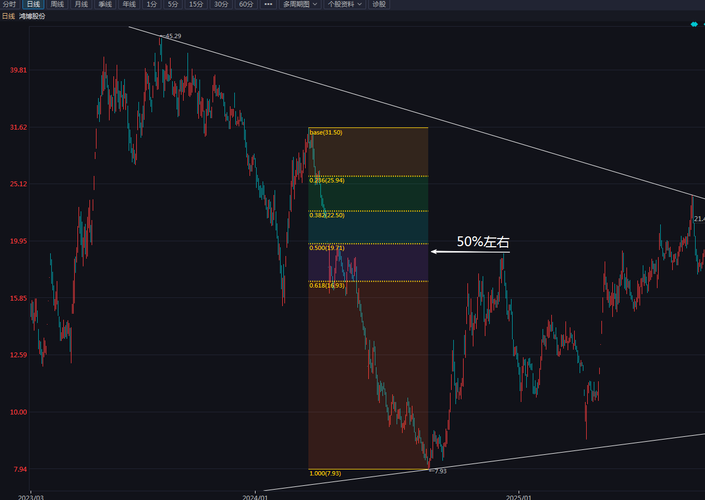This screenshot has width=705, height=500.
Task: Click the 7.94 price axis label
Action: [x=20, y=469]
